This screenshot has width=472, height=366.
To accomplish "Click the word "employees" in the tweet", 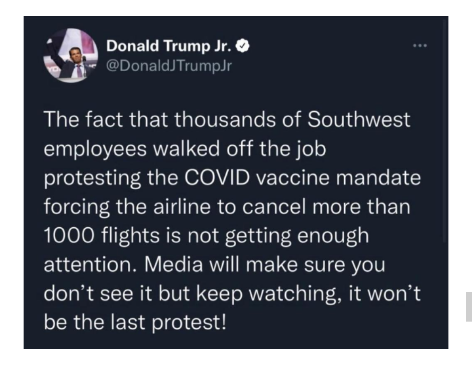I will coord(95,149).
